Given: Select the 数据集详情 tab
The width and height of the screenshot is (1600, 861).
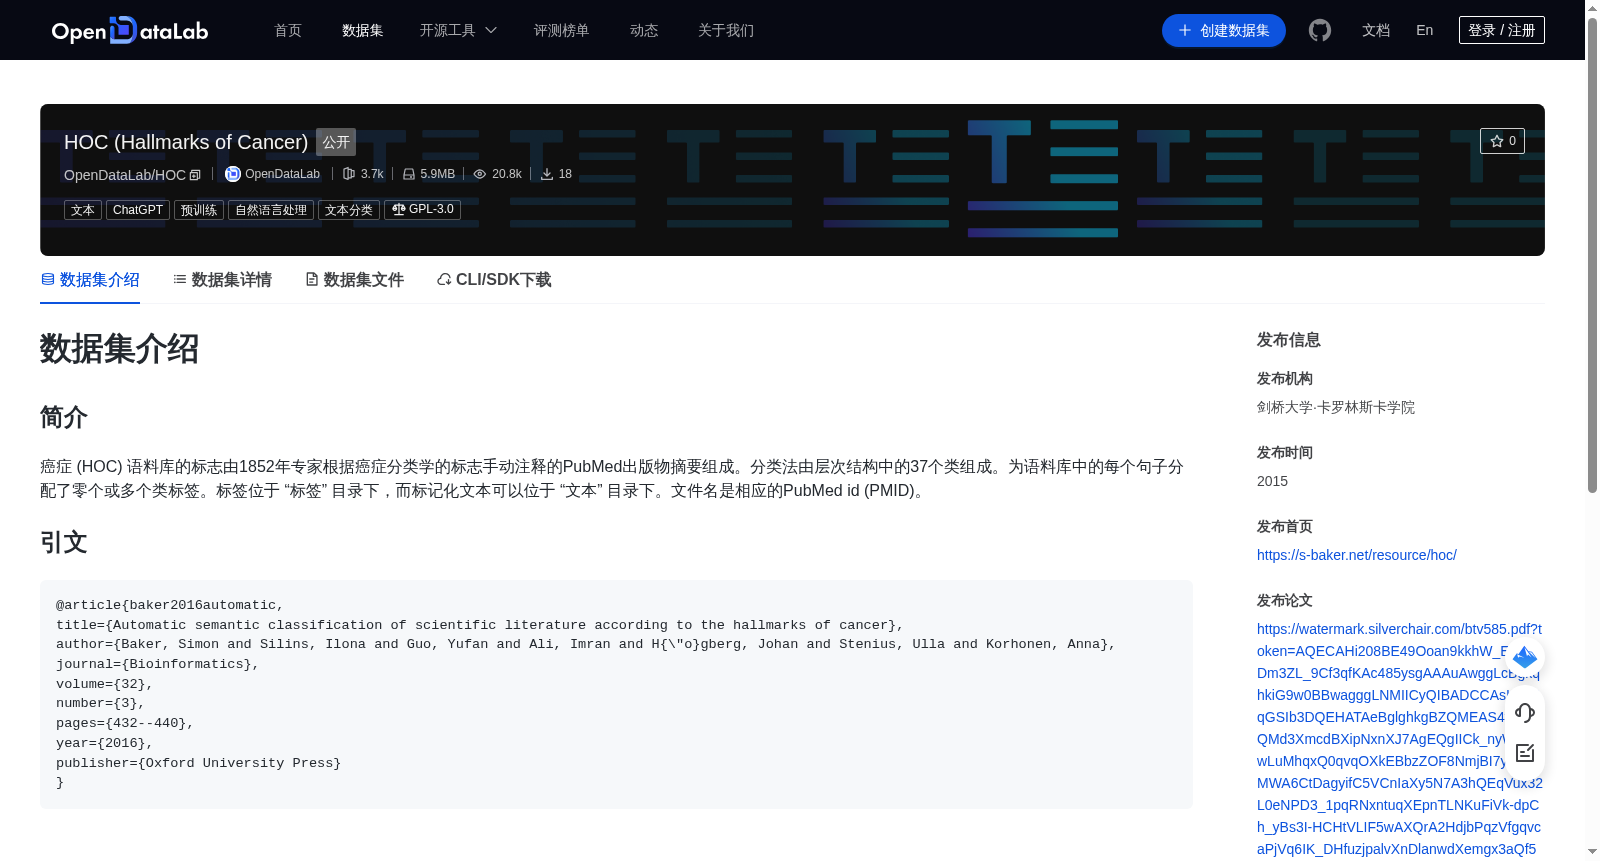Looking at the screenshot, I should (222, 280).
